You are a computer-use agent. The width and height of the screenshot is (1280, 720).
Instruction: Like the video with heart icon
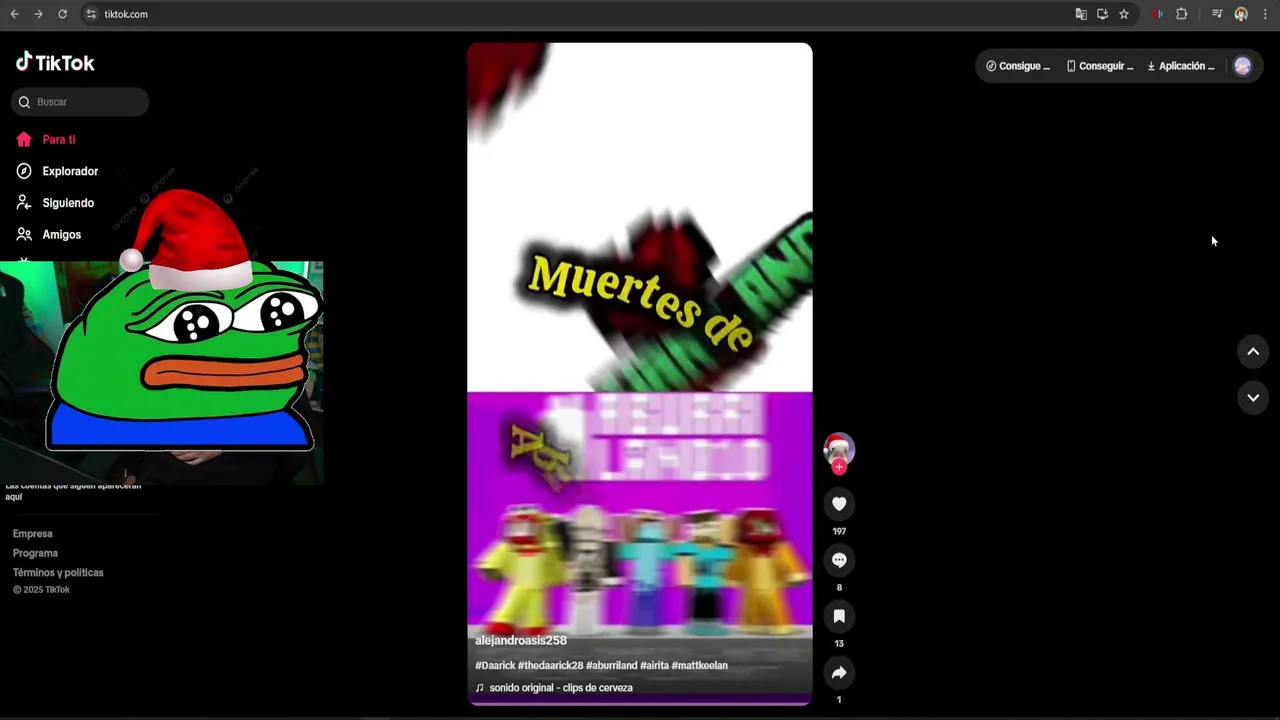[x=839, y=504]
